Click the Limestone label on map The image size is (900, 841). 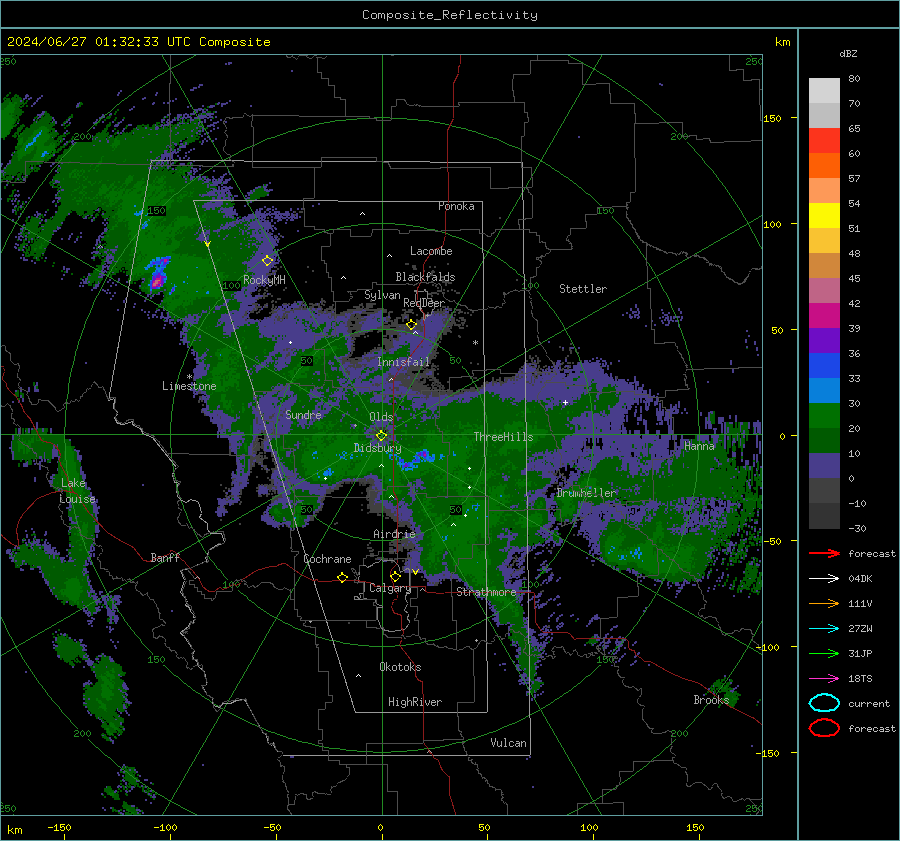click(189, 386)
